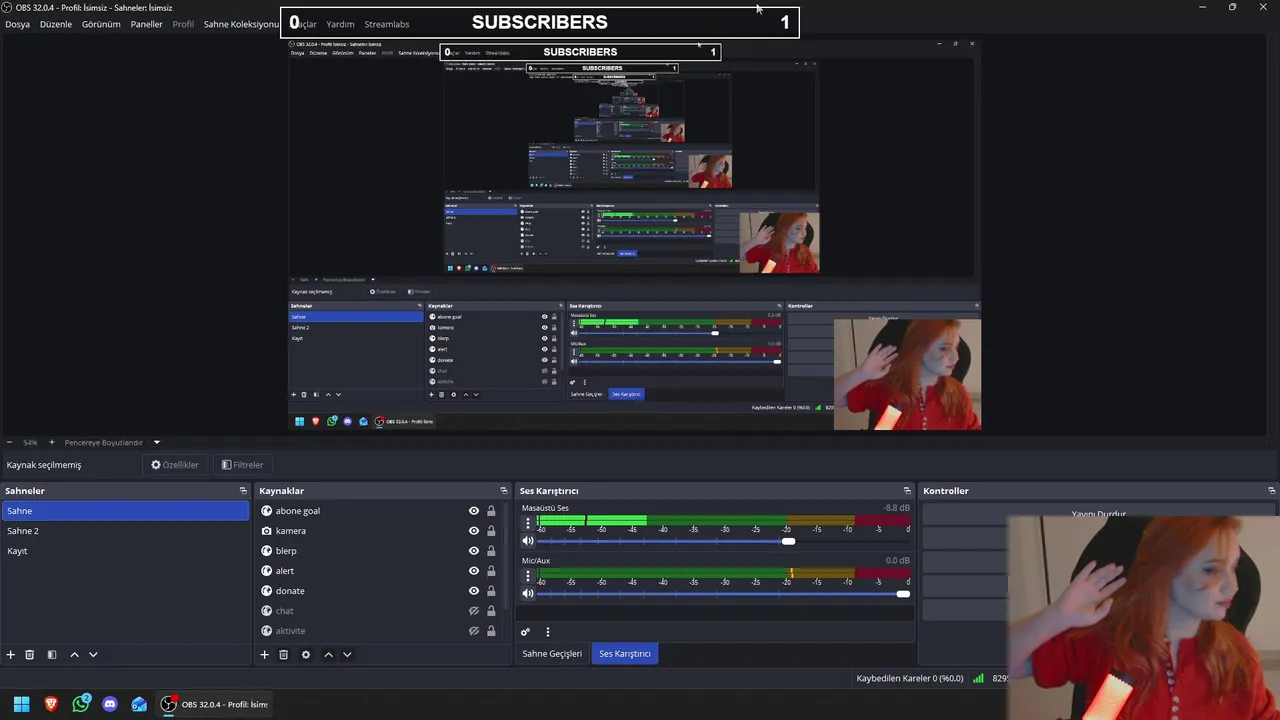
Task: Add a new scene in Sahneler
Action: pos(11,654)
